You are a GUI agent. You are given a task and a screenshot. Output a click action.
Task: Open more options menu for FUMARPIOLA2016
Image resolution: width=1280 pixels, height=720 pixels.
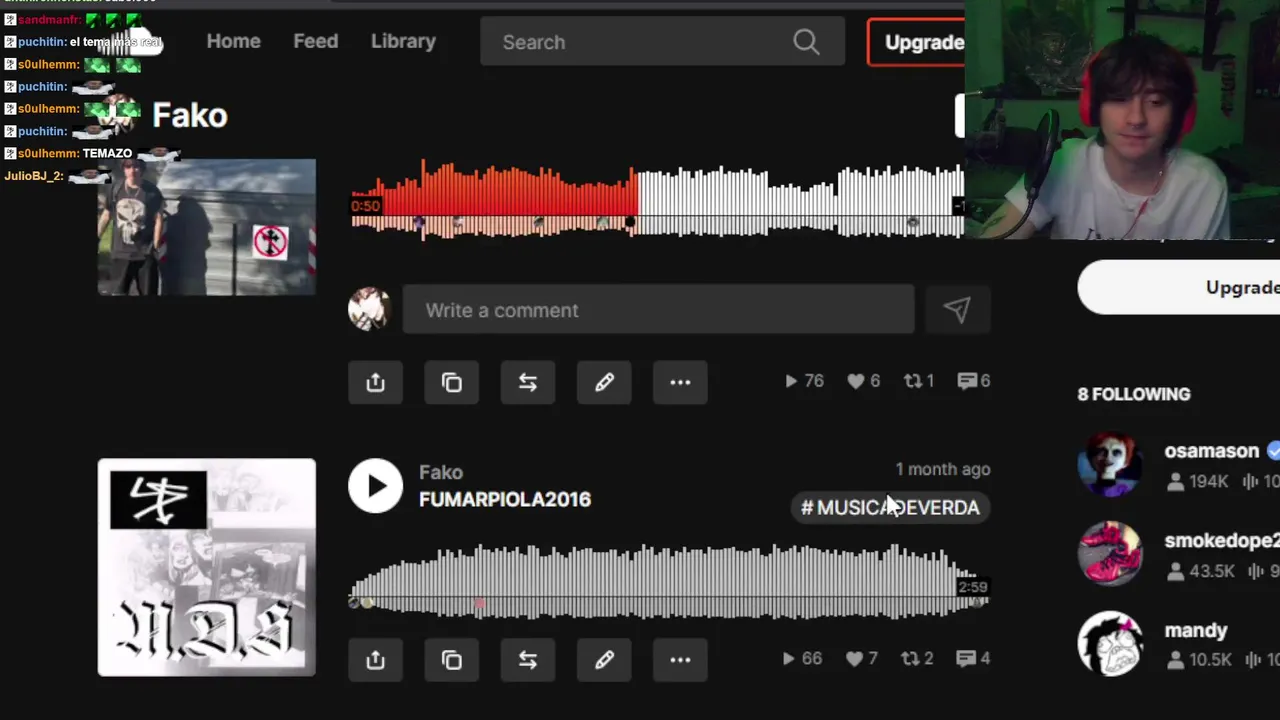[x=680, y=660]
